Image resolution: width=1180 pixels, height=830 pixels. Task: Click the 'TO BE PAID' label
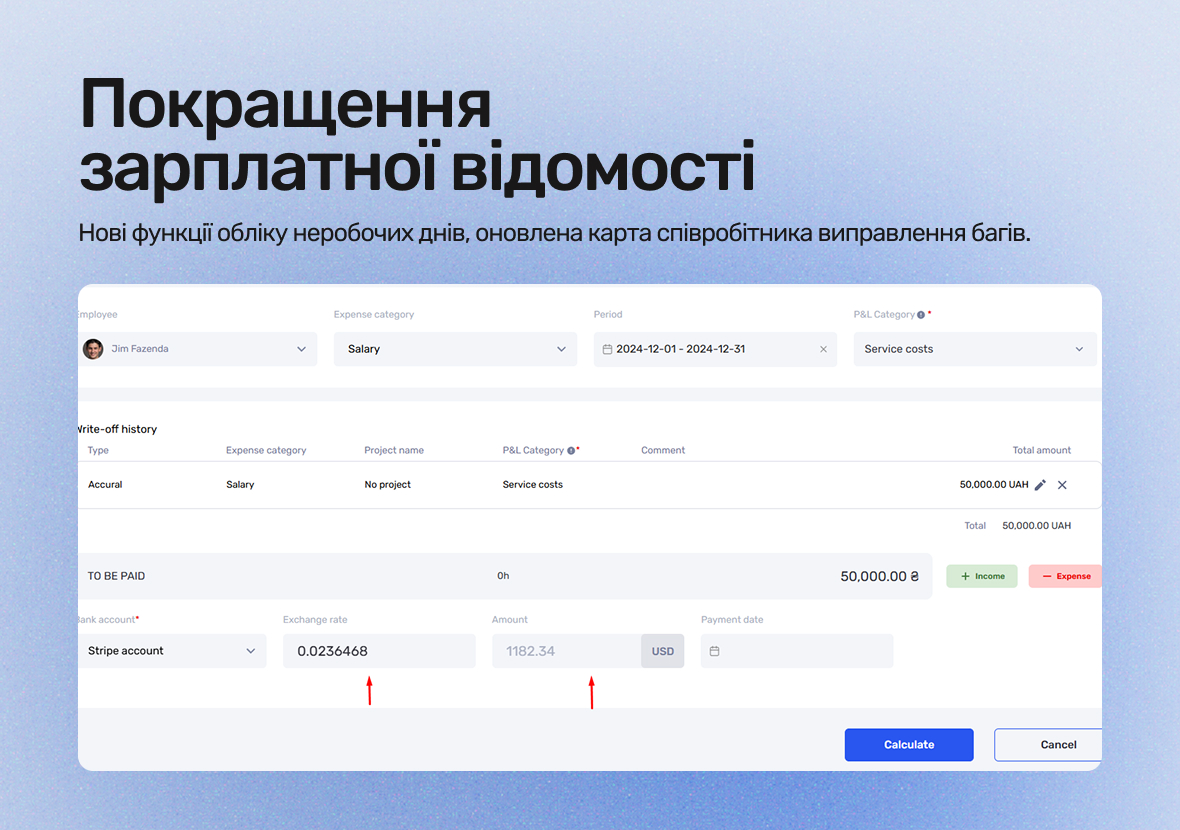click(117, 576)
